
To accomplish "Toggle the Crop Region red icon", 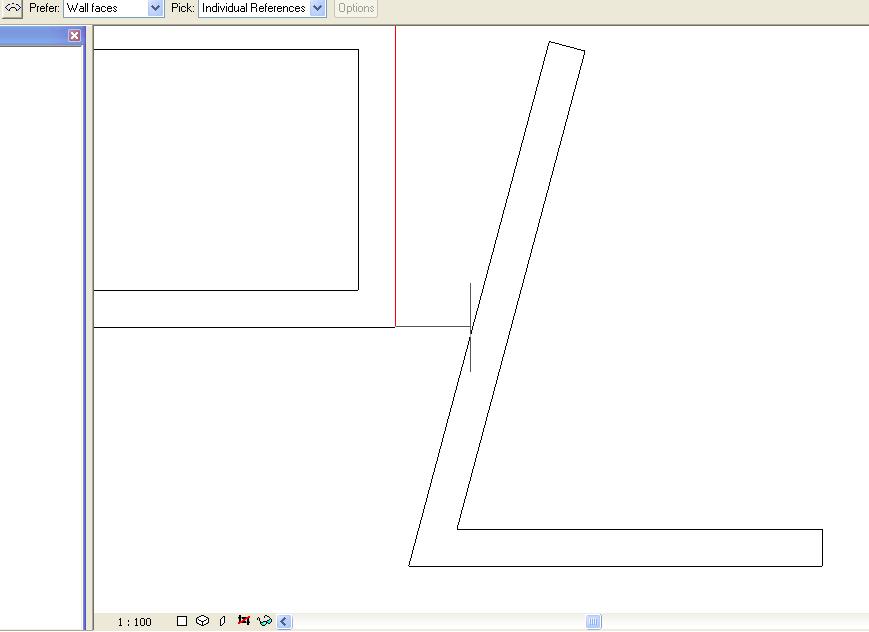I will [243, 620].
